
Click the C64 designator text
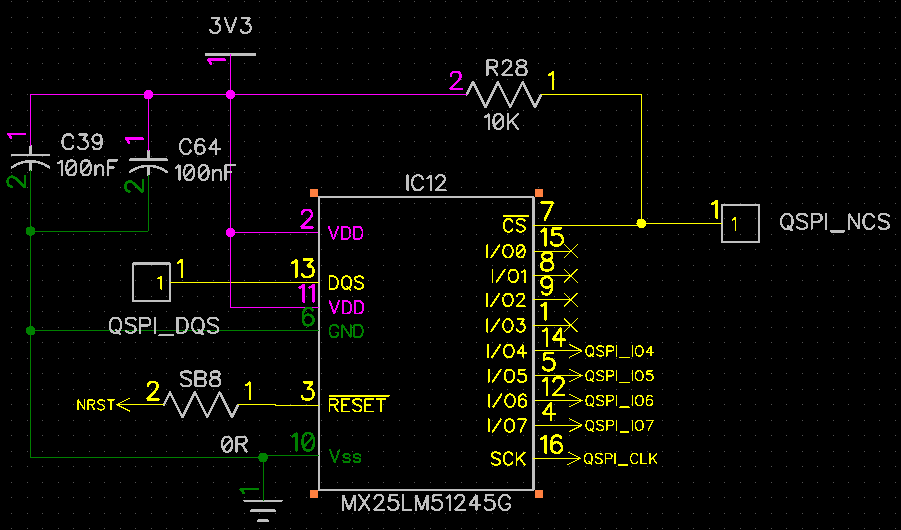coord(199,147)
